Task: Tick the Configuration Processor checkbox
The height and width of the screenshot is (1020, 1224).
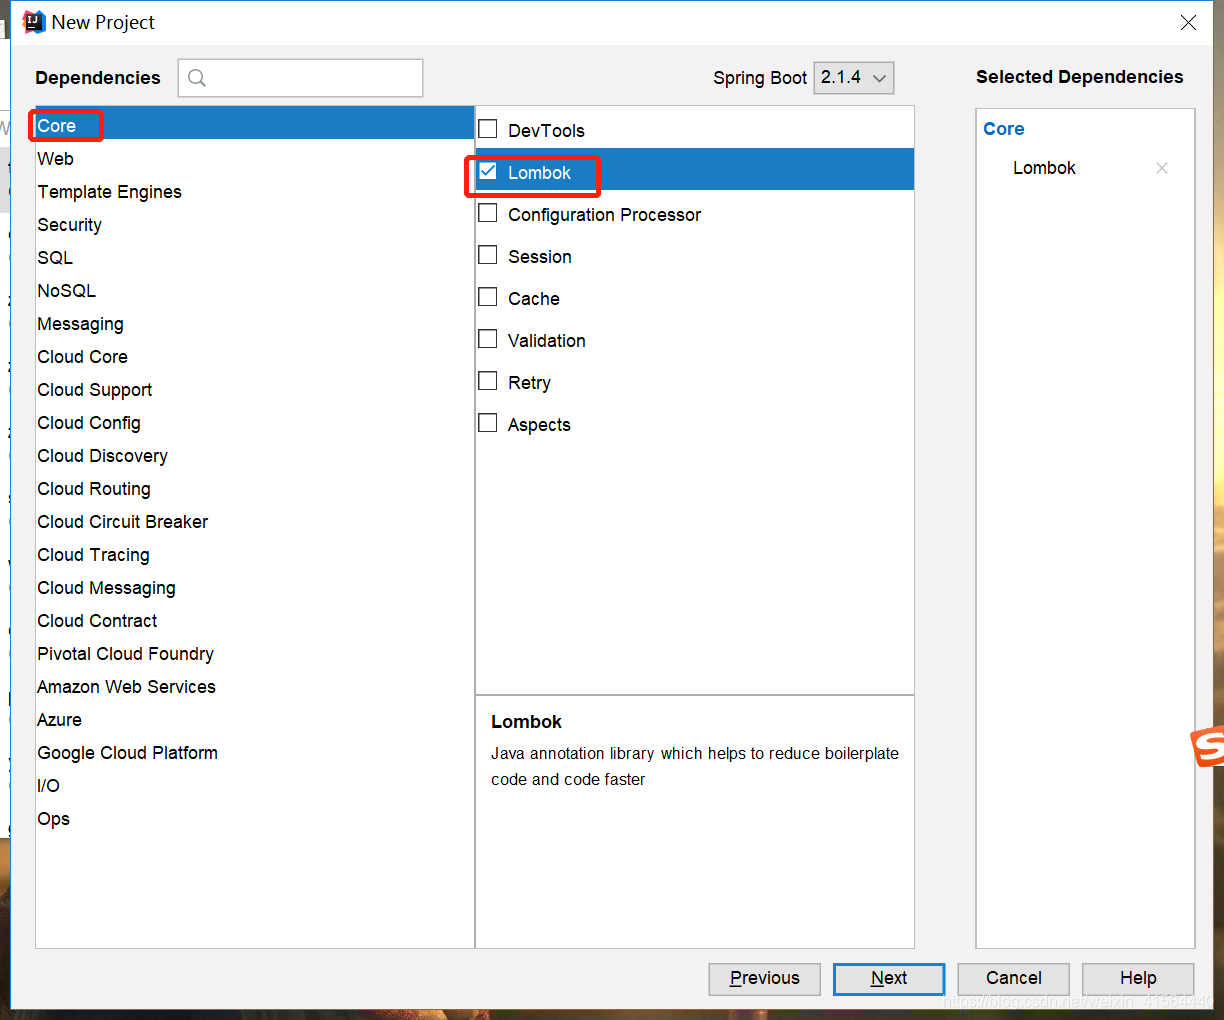Action: tap(488, 213)
